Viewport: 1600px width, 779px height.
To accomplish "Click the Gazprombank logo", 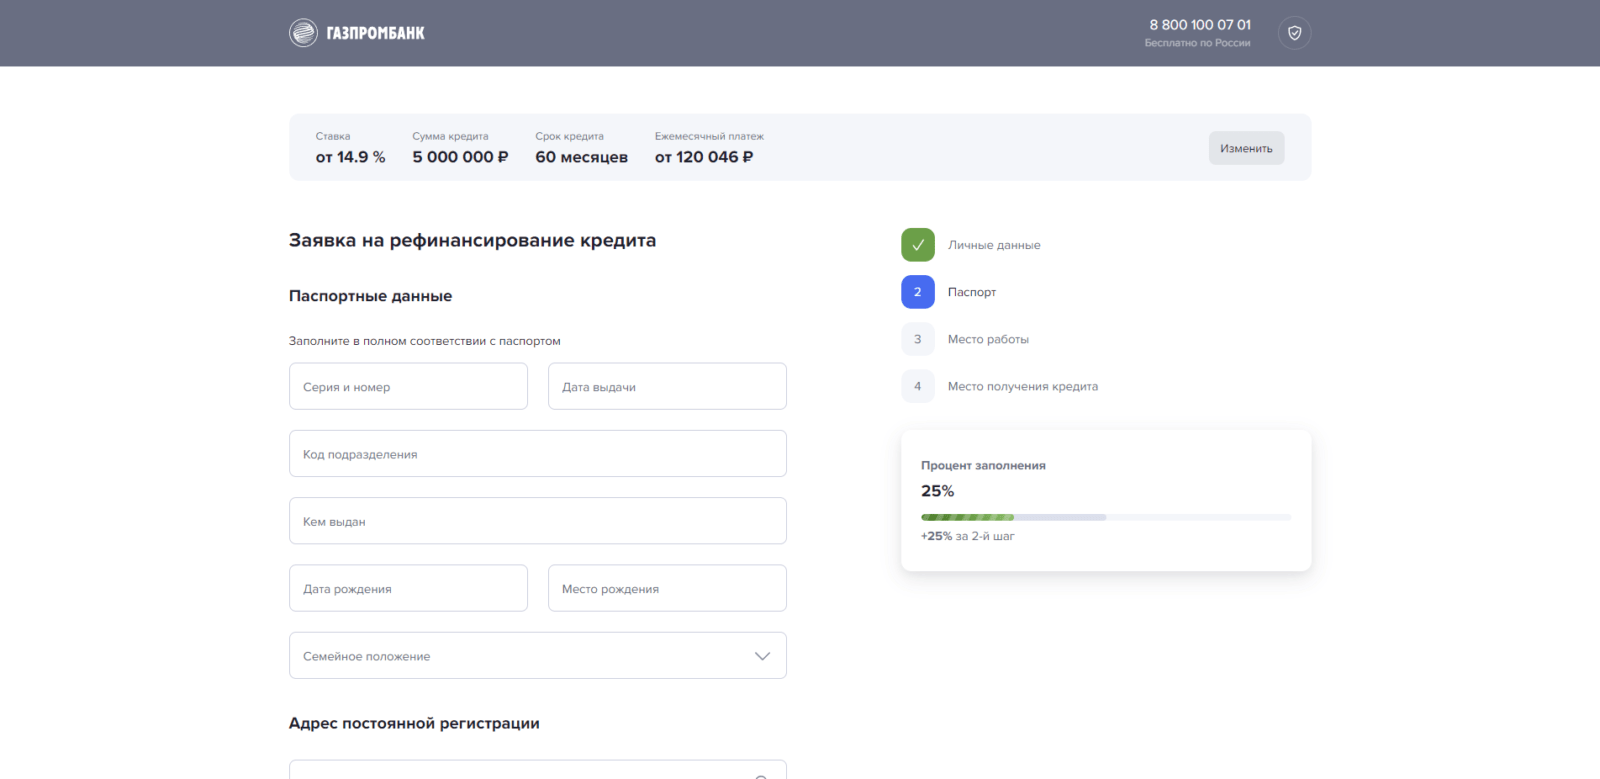I will (x=357, y=33).
